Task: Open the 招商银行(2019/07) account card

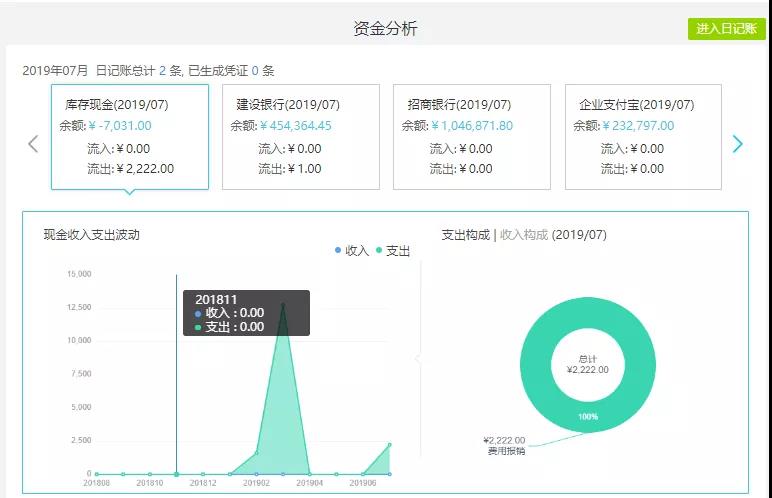Action: tap(471, 136)
